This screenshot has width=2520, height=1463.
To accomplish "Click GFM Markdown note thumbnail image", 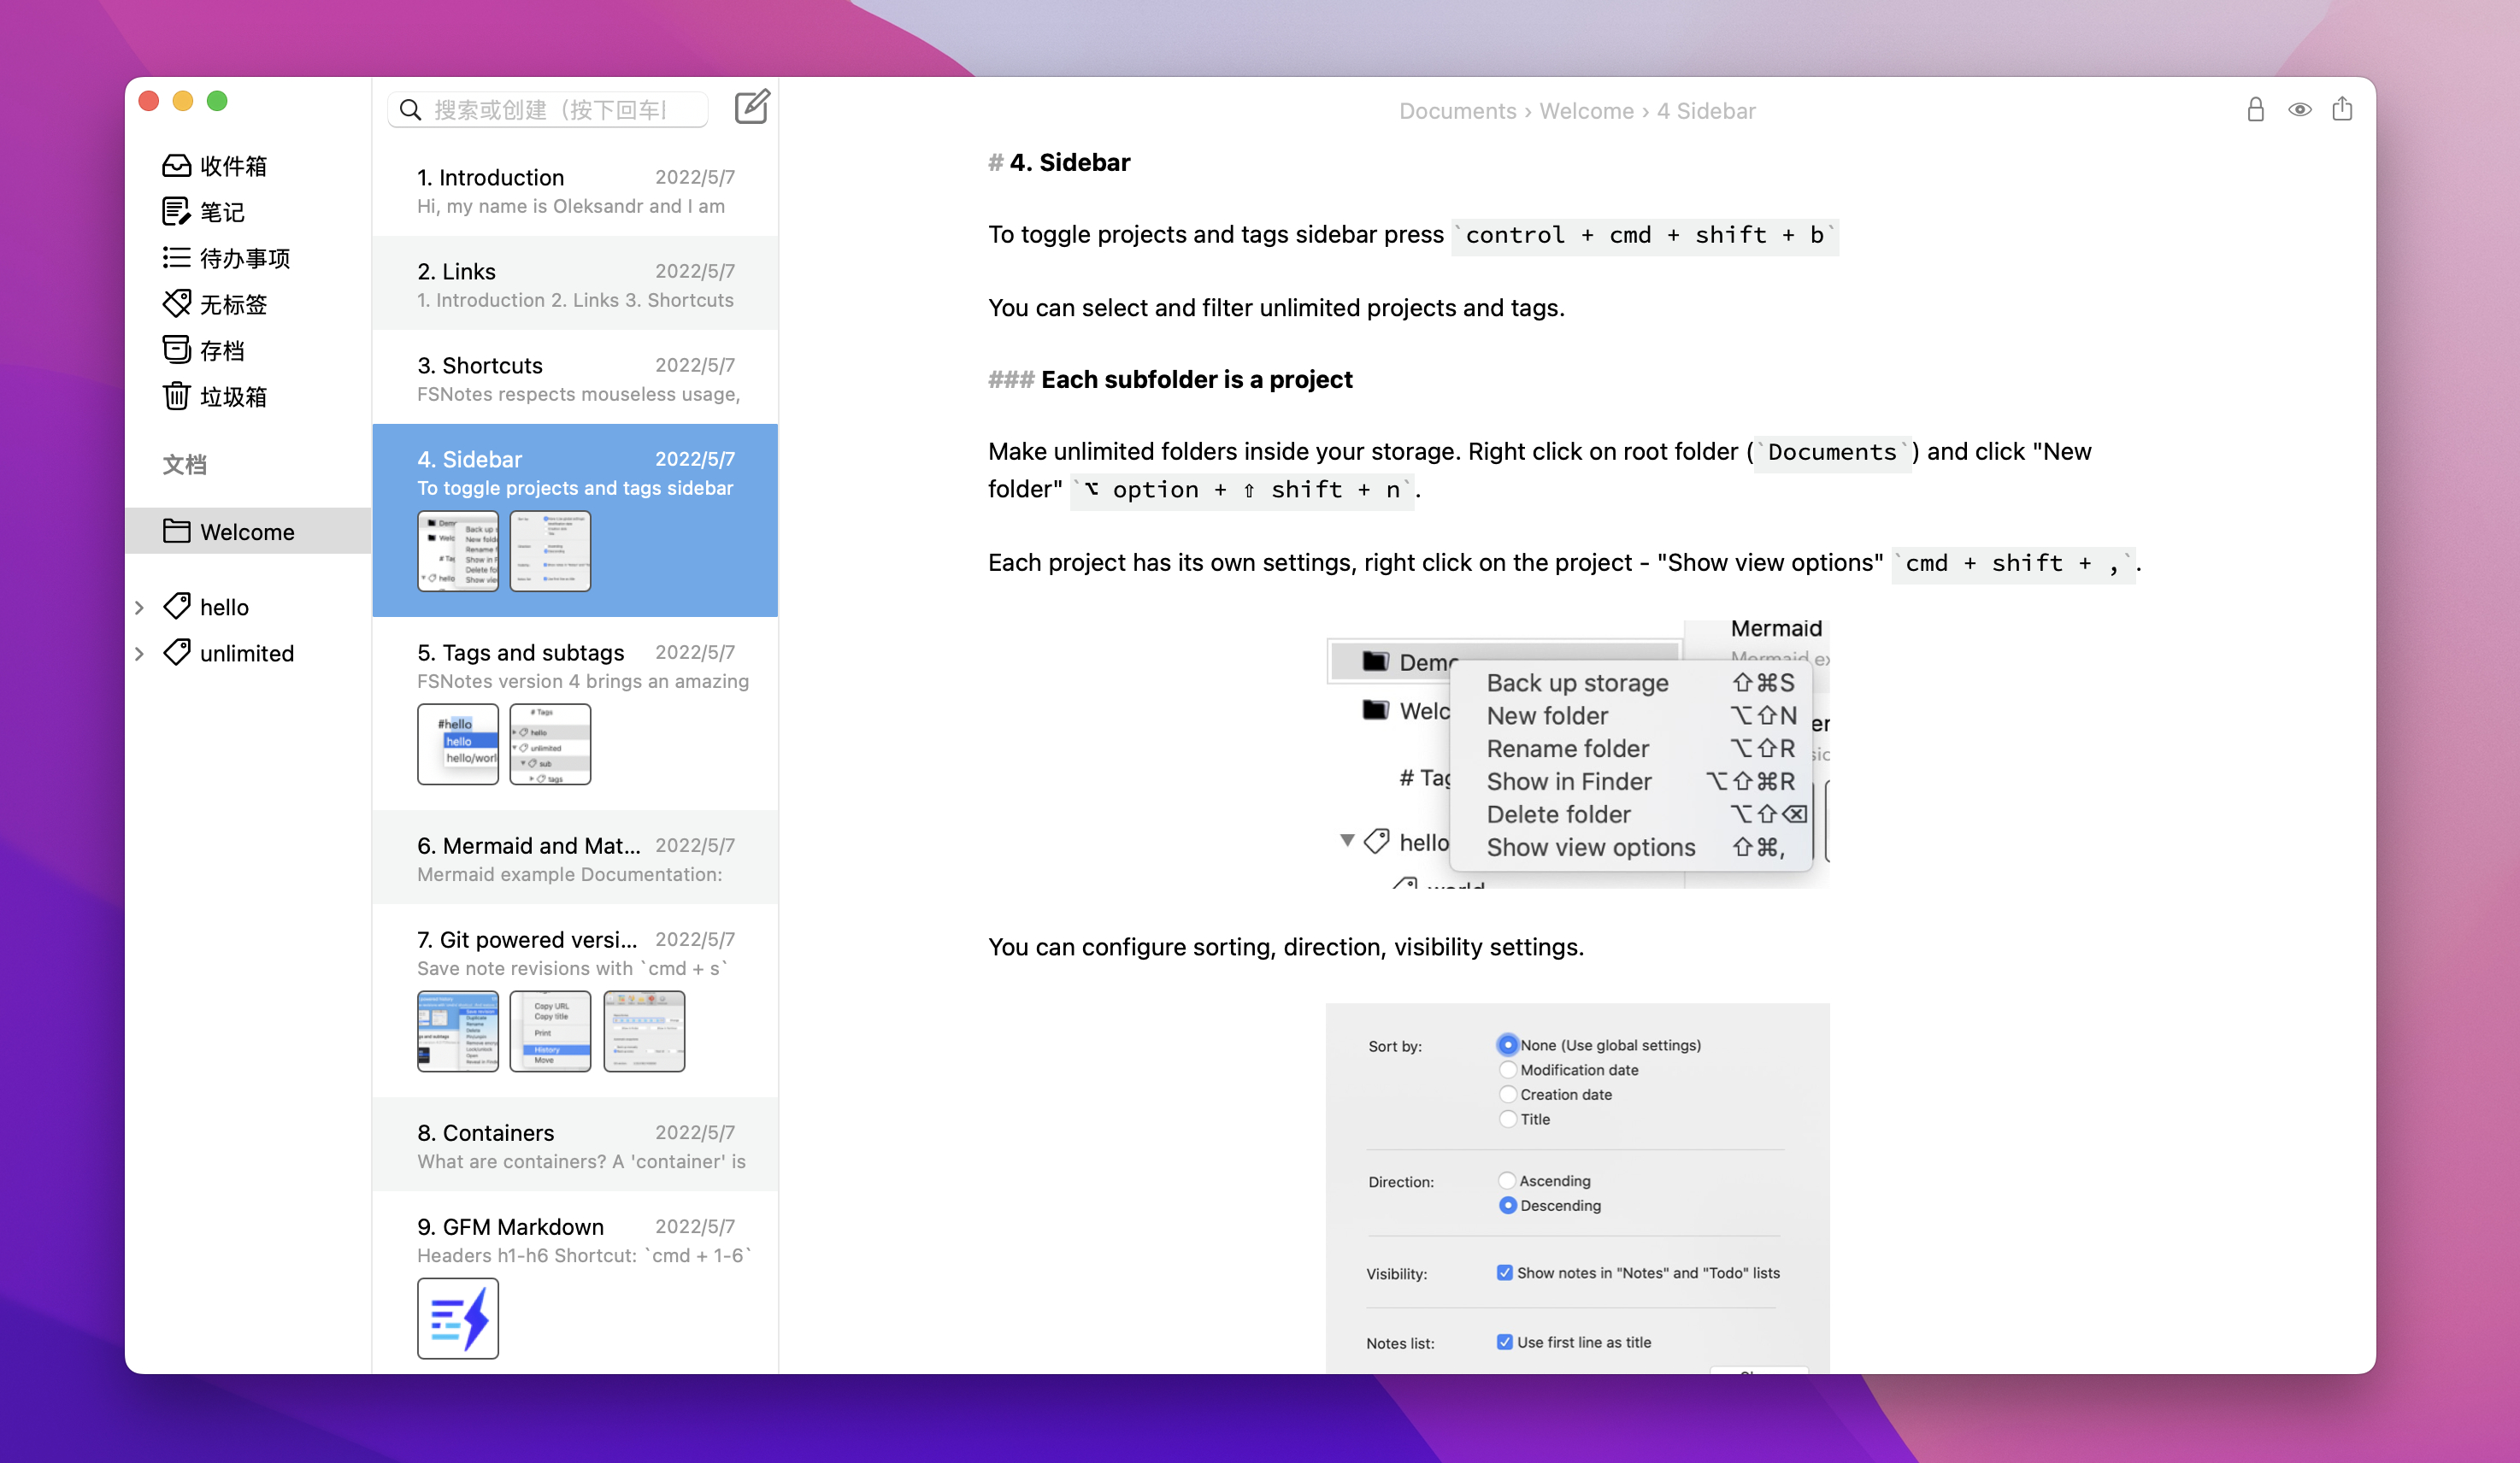I will [458, 1318].
